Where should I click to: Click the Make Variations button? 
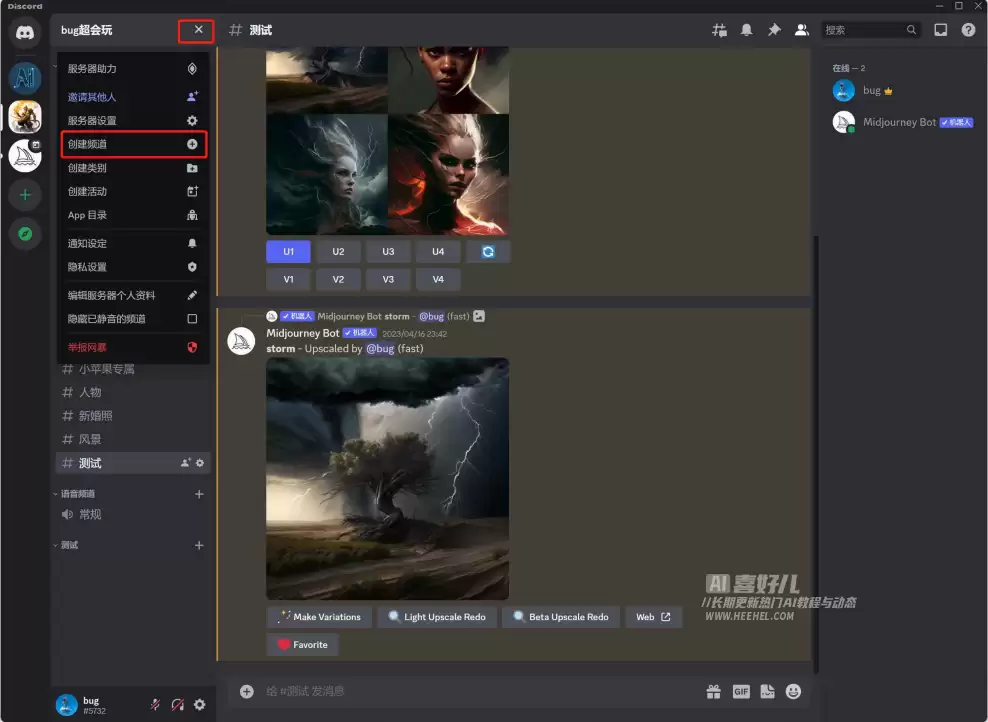pyautogui.click(x=319, y=617)
